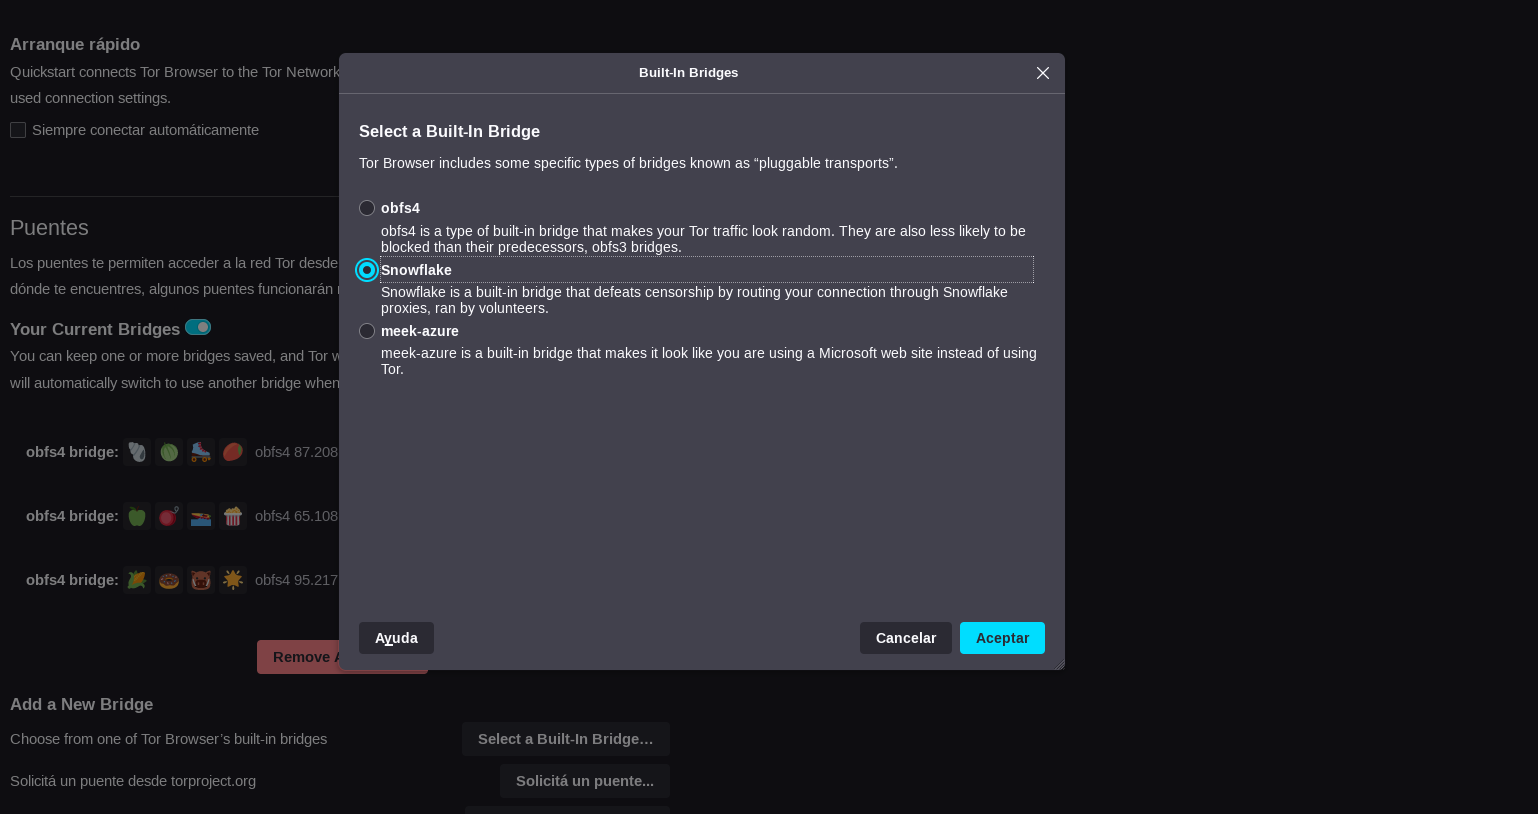This screenshot has height=814, width=1538.
Task: Click the popcorn emoji icon
Action: pos(233,516)
